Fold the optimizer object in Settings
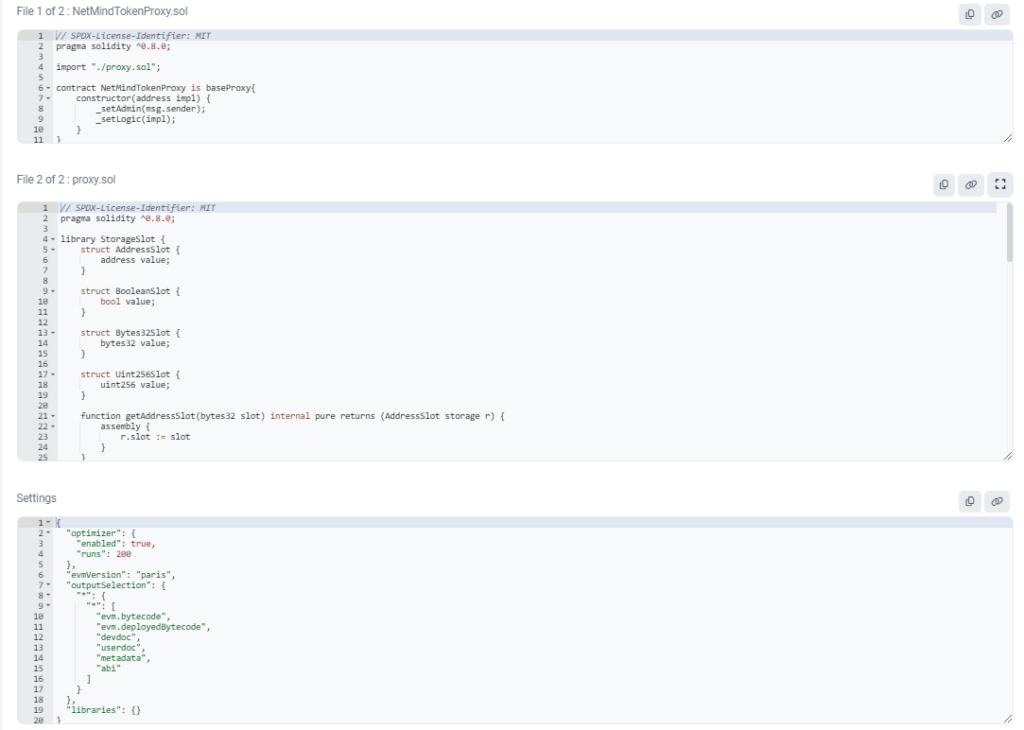Viewport: 1024px width, 730px height. click(x=48, y=532)
